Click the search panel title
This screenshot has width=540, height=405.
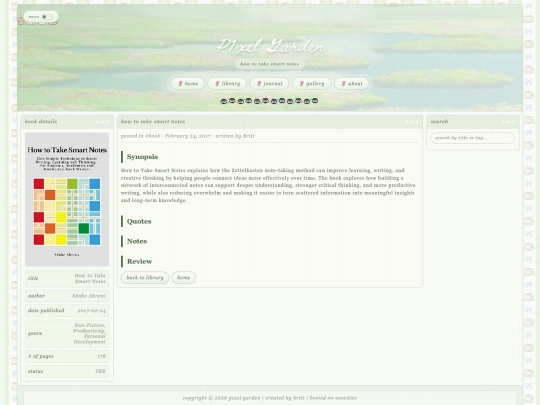point(439,121)
